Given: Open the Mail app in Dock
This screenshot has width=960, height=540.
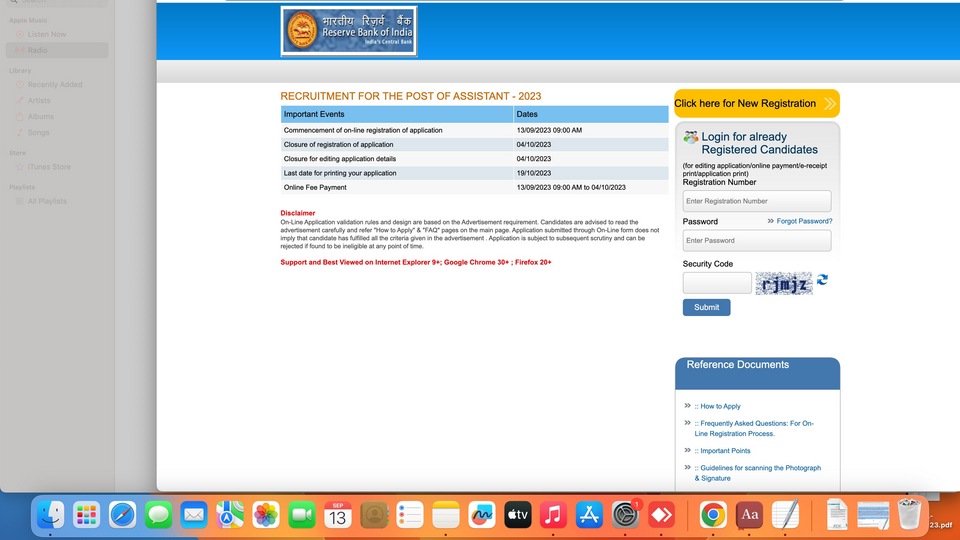Looking at the screenshot, I should tap(194, 515).
